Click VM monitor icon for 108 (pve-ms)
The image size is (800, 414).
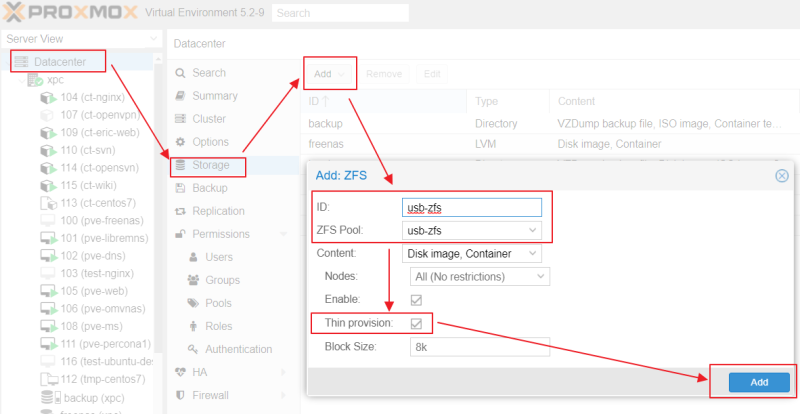point(48,326)
